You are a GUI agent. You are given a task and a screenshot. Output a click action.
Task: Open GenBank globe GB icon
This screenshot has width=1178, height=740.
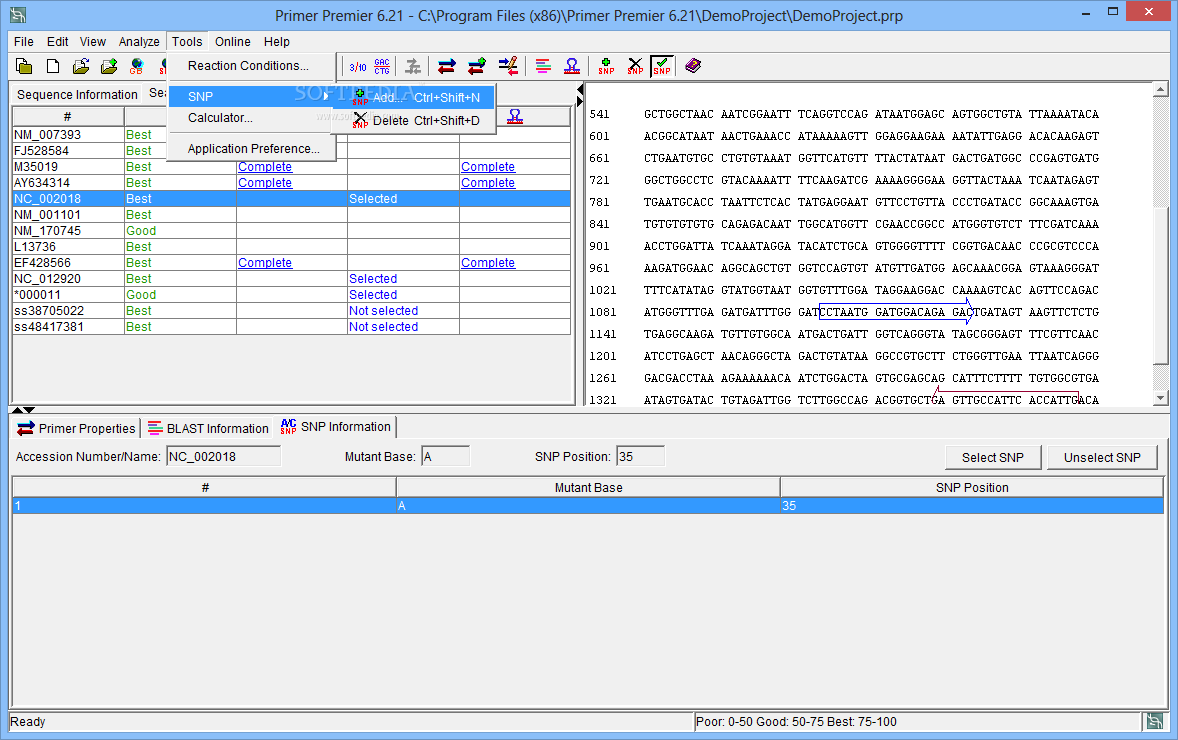[137, 67]
